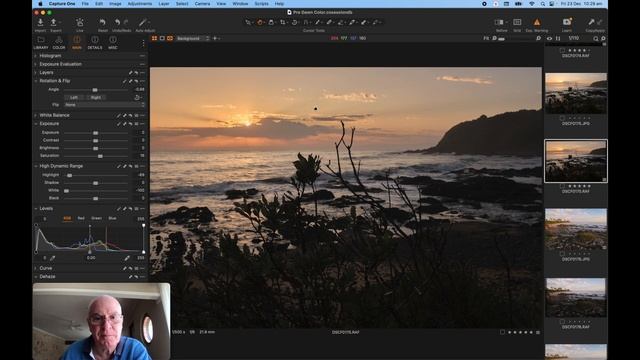The height and width of the screenshot is (360, 640).
Task: Click the Grid overlay icon
Action: click(517, 22)
